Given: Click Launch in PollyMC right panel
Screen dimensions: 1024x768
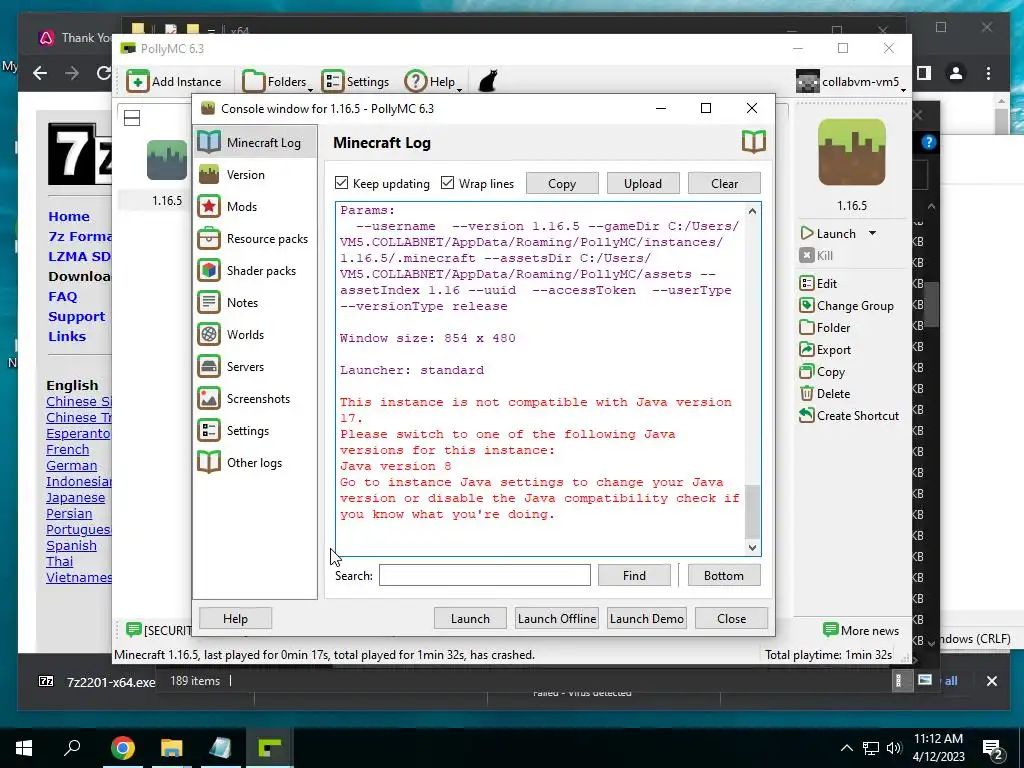Looking at the screenshot, I should 828,233.
